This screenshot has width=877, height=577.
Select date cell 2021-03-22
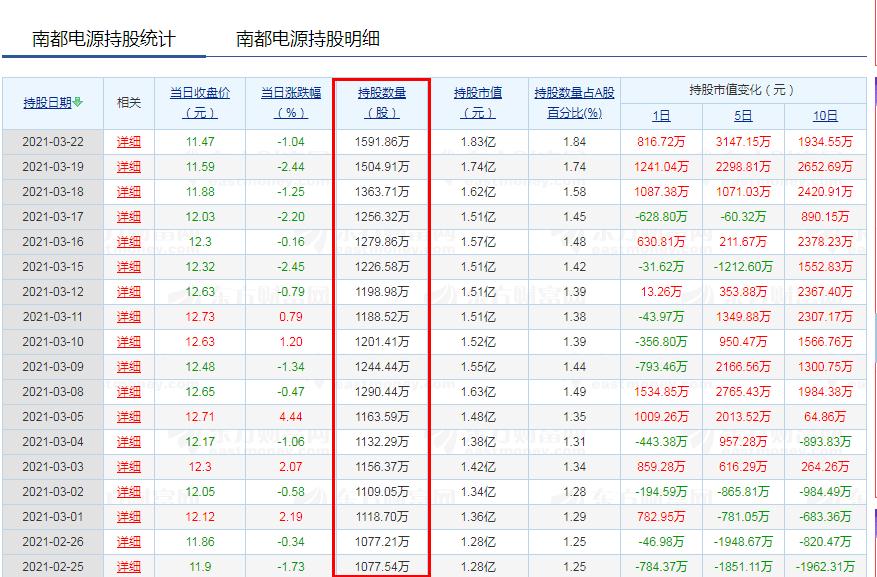coord(53,142)
